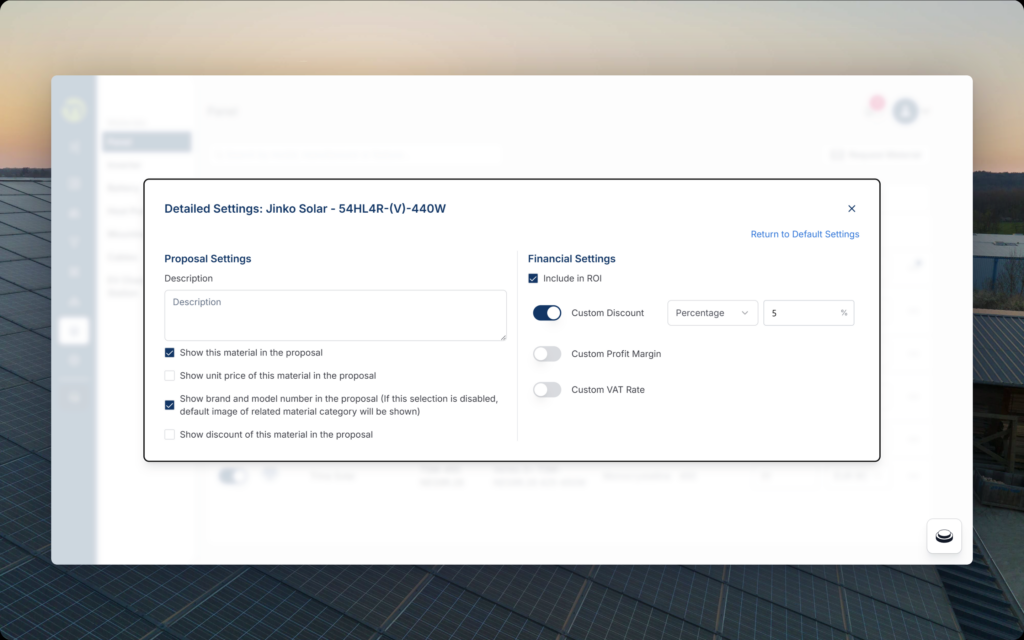Grab the Description box resize handle
Viewport: 1024px width, 640px height.
(x=502, y=336)
